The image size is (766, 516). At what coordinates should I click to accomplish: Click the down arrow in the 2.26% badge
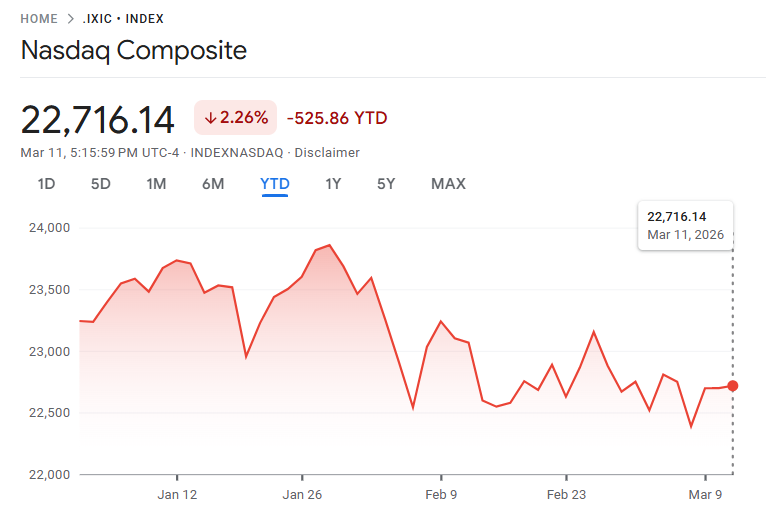pyautogui.click(x=210, y=118)
